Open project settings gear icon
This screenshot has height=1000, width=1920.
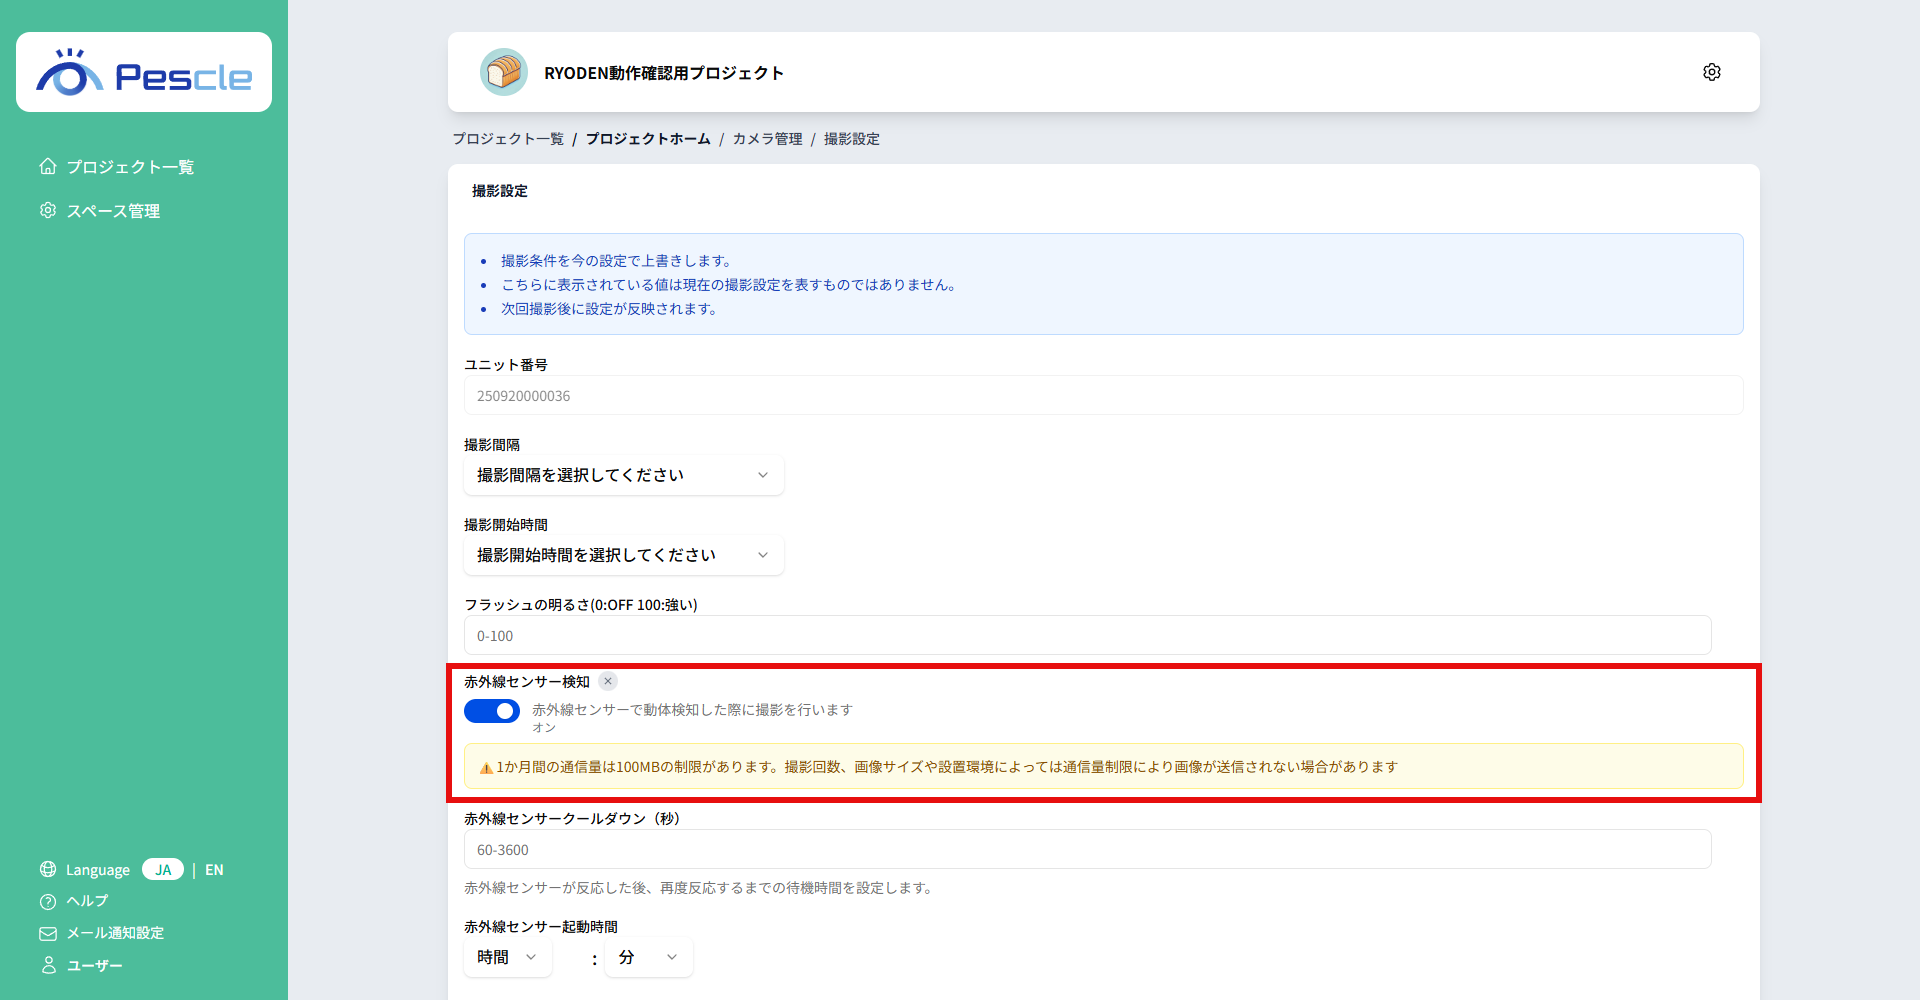[1712, 72]
